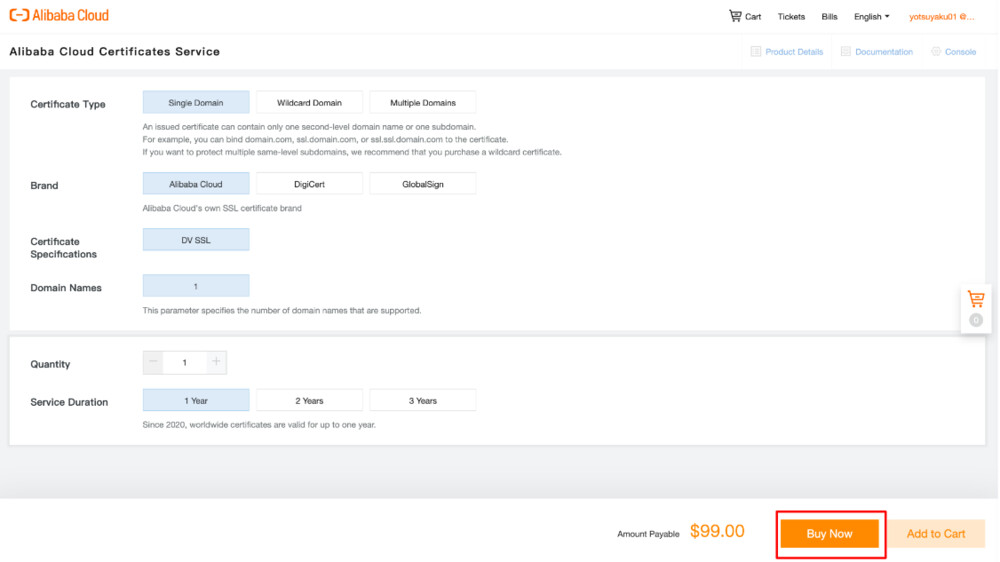Open the Product Details link
Screen dimensions: 1000x562
[x=794, y=52]
